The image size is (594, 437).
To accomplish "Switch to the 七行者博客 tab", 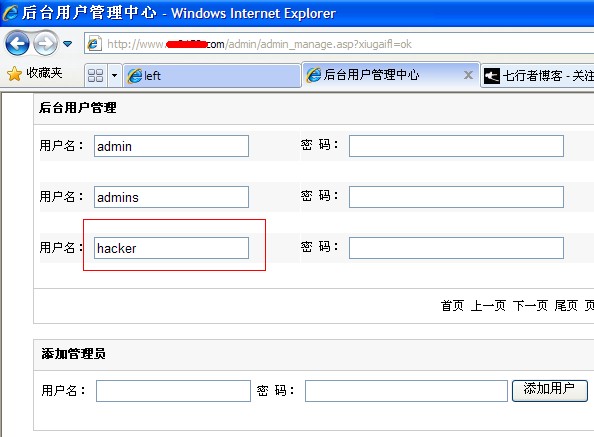I will 538,76.
